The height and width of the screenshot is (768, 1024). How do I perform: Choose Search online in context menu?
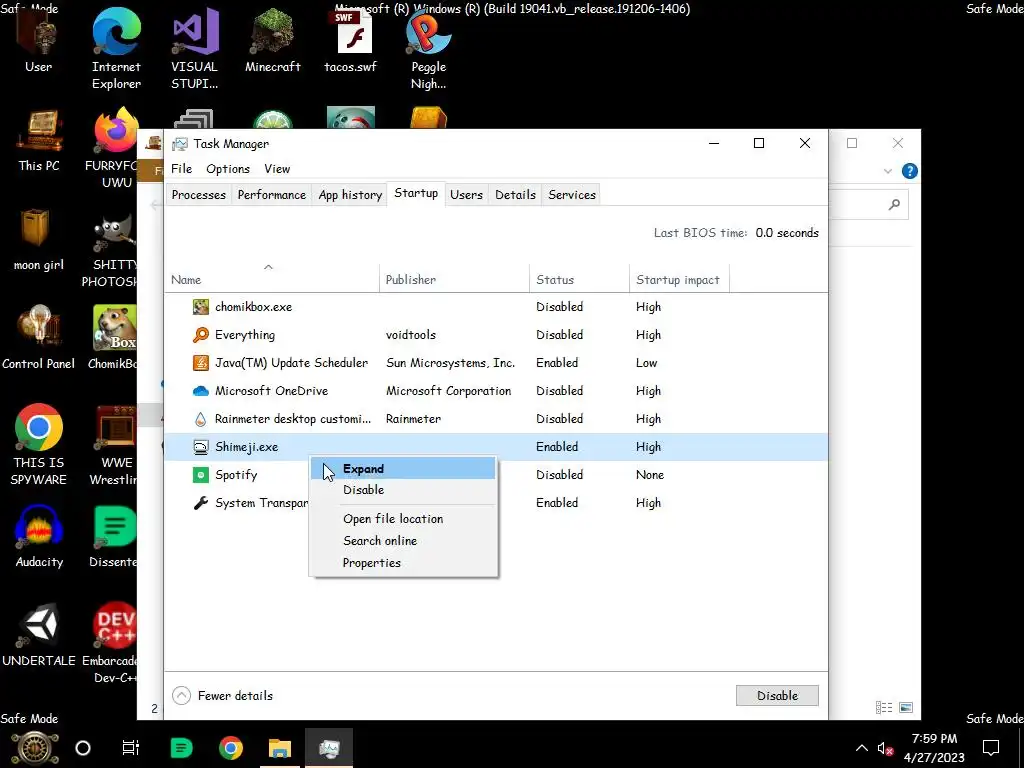pos(403,541)
